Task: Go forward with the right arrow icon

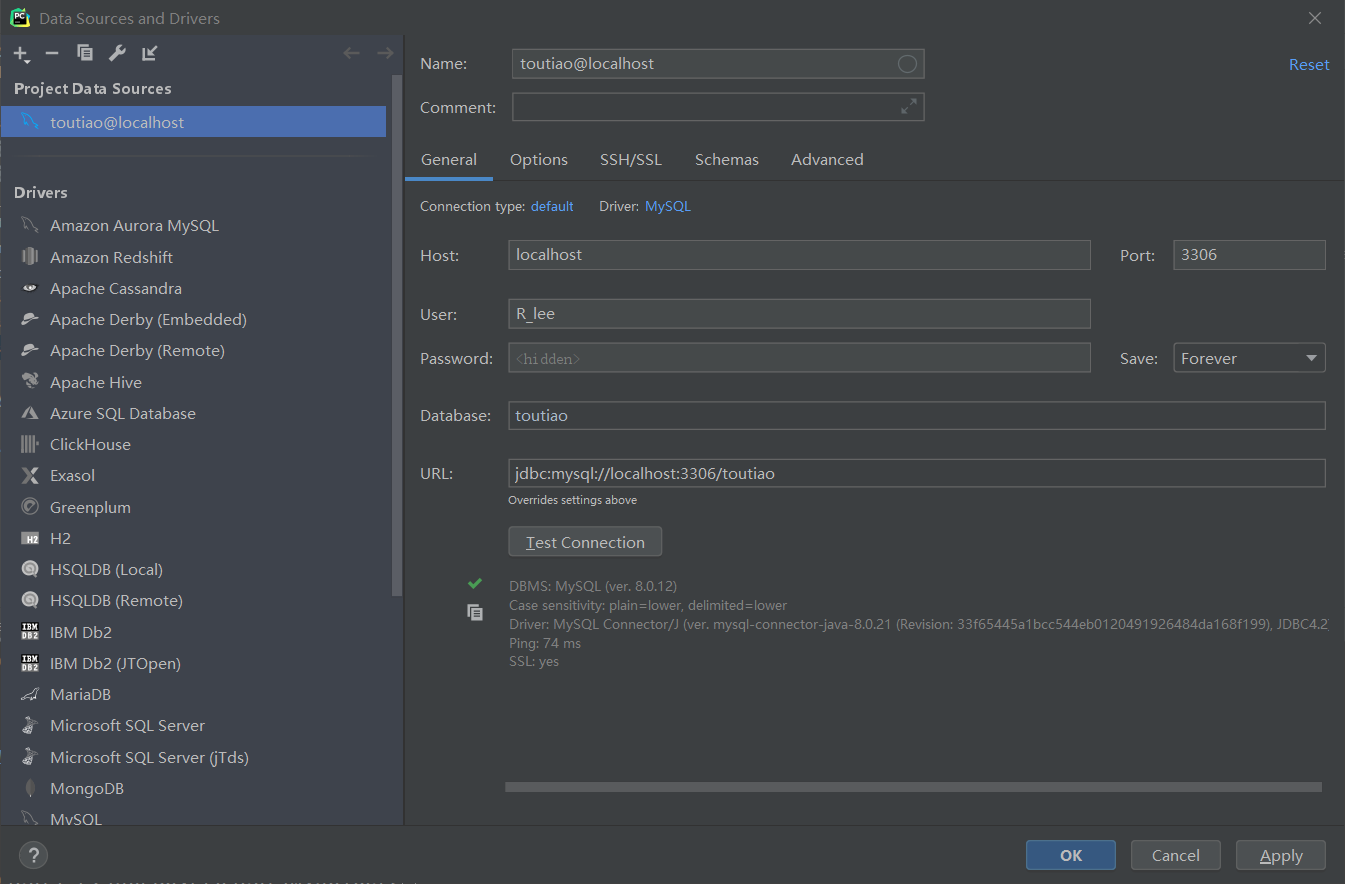Action: 384,53
